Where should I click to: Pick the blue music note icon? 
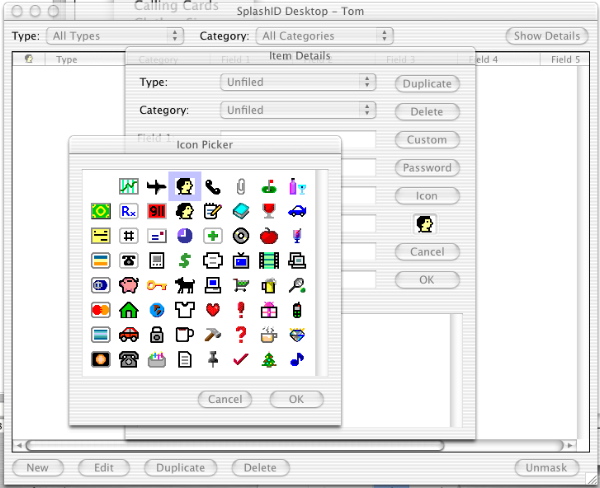(297, 359)
